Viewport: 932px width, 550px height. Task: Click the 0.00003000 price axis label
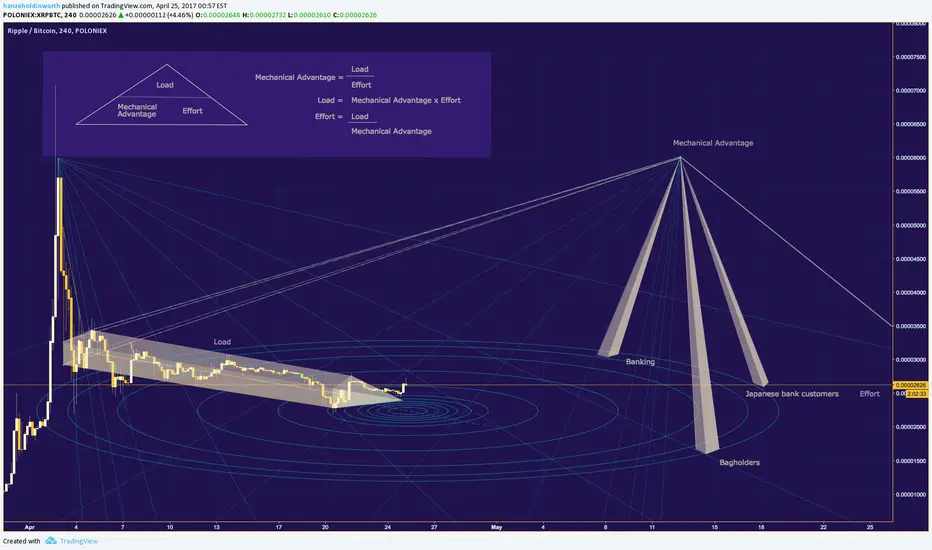point(911,360)
